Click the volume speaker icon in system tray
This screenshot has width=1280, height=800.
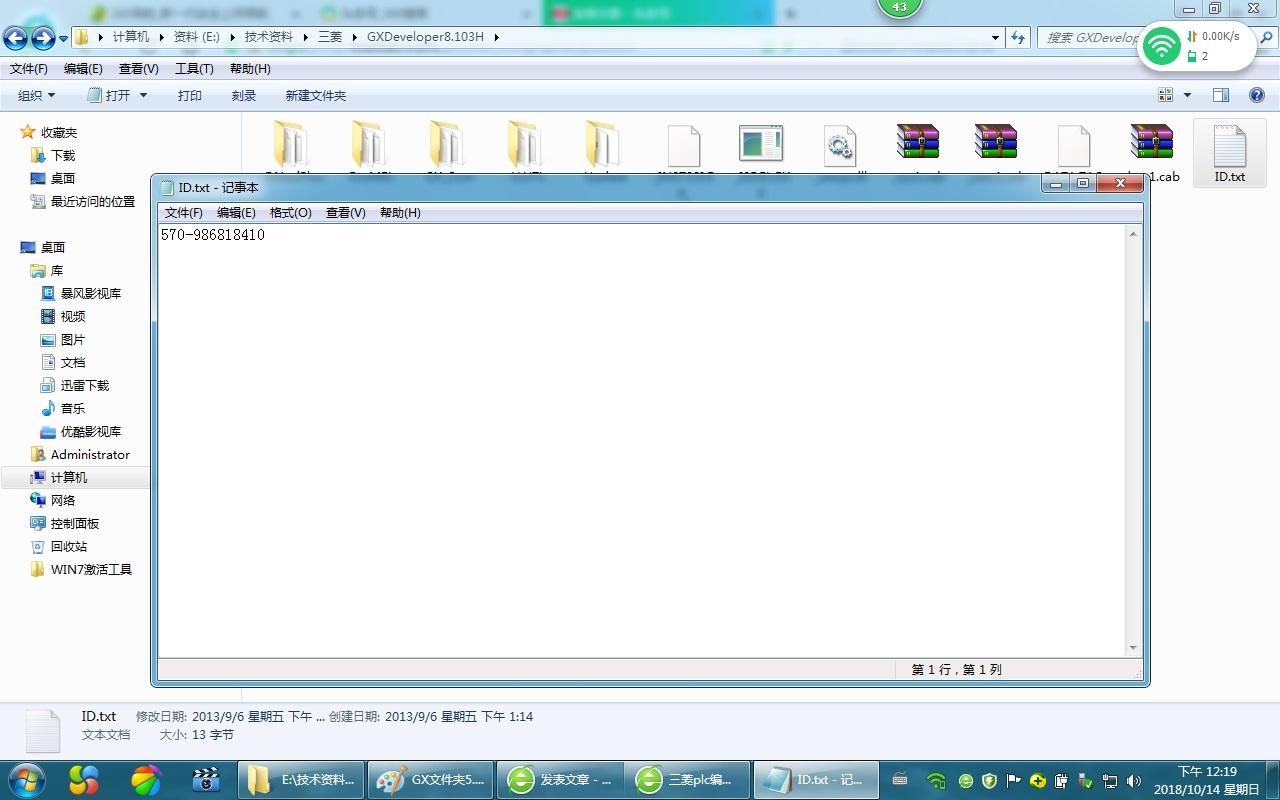pyautogui.click(x=1133, y=780)
